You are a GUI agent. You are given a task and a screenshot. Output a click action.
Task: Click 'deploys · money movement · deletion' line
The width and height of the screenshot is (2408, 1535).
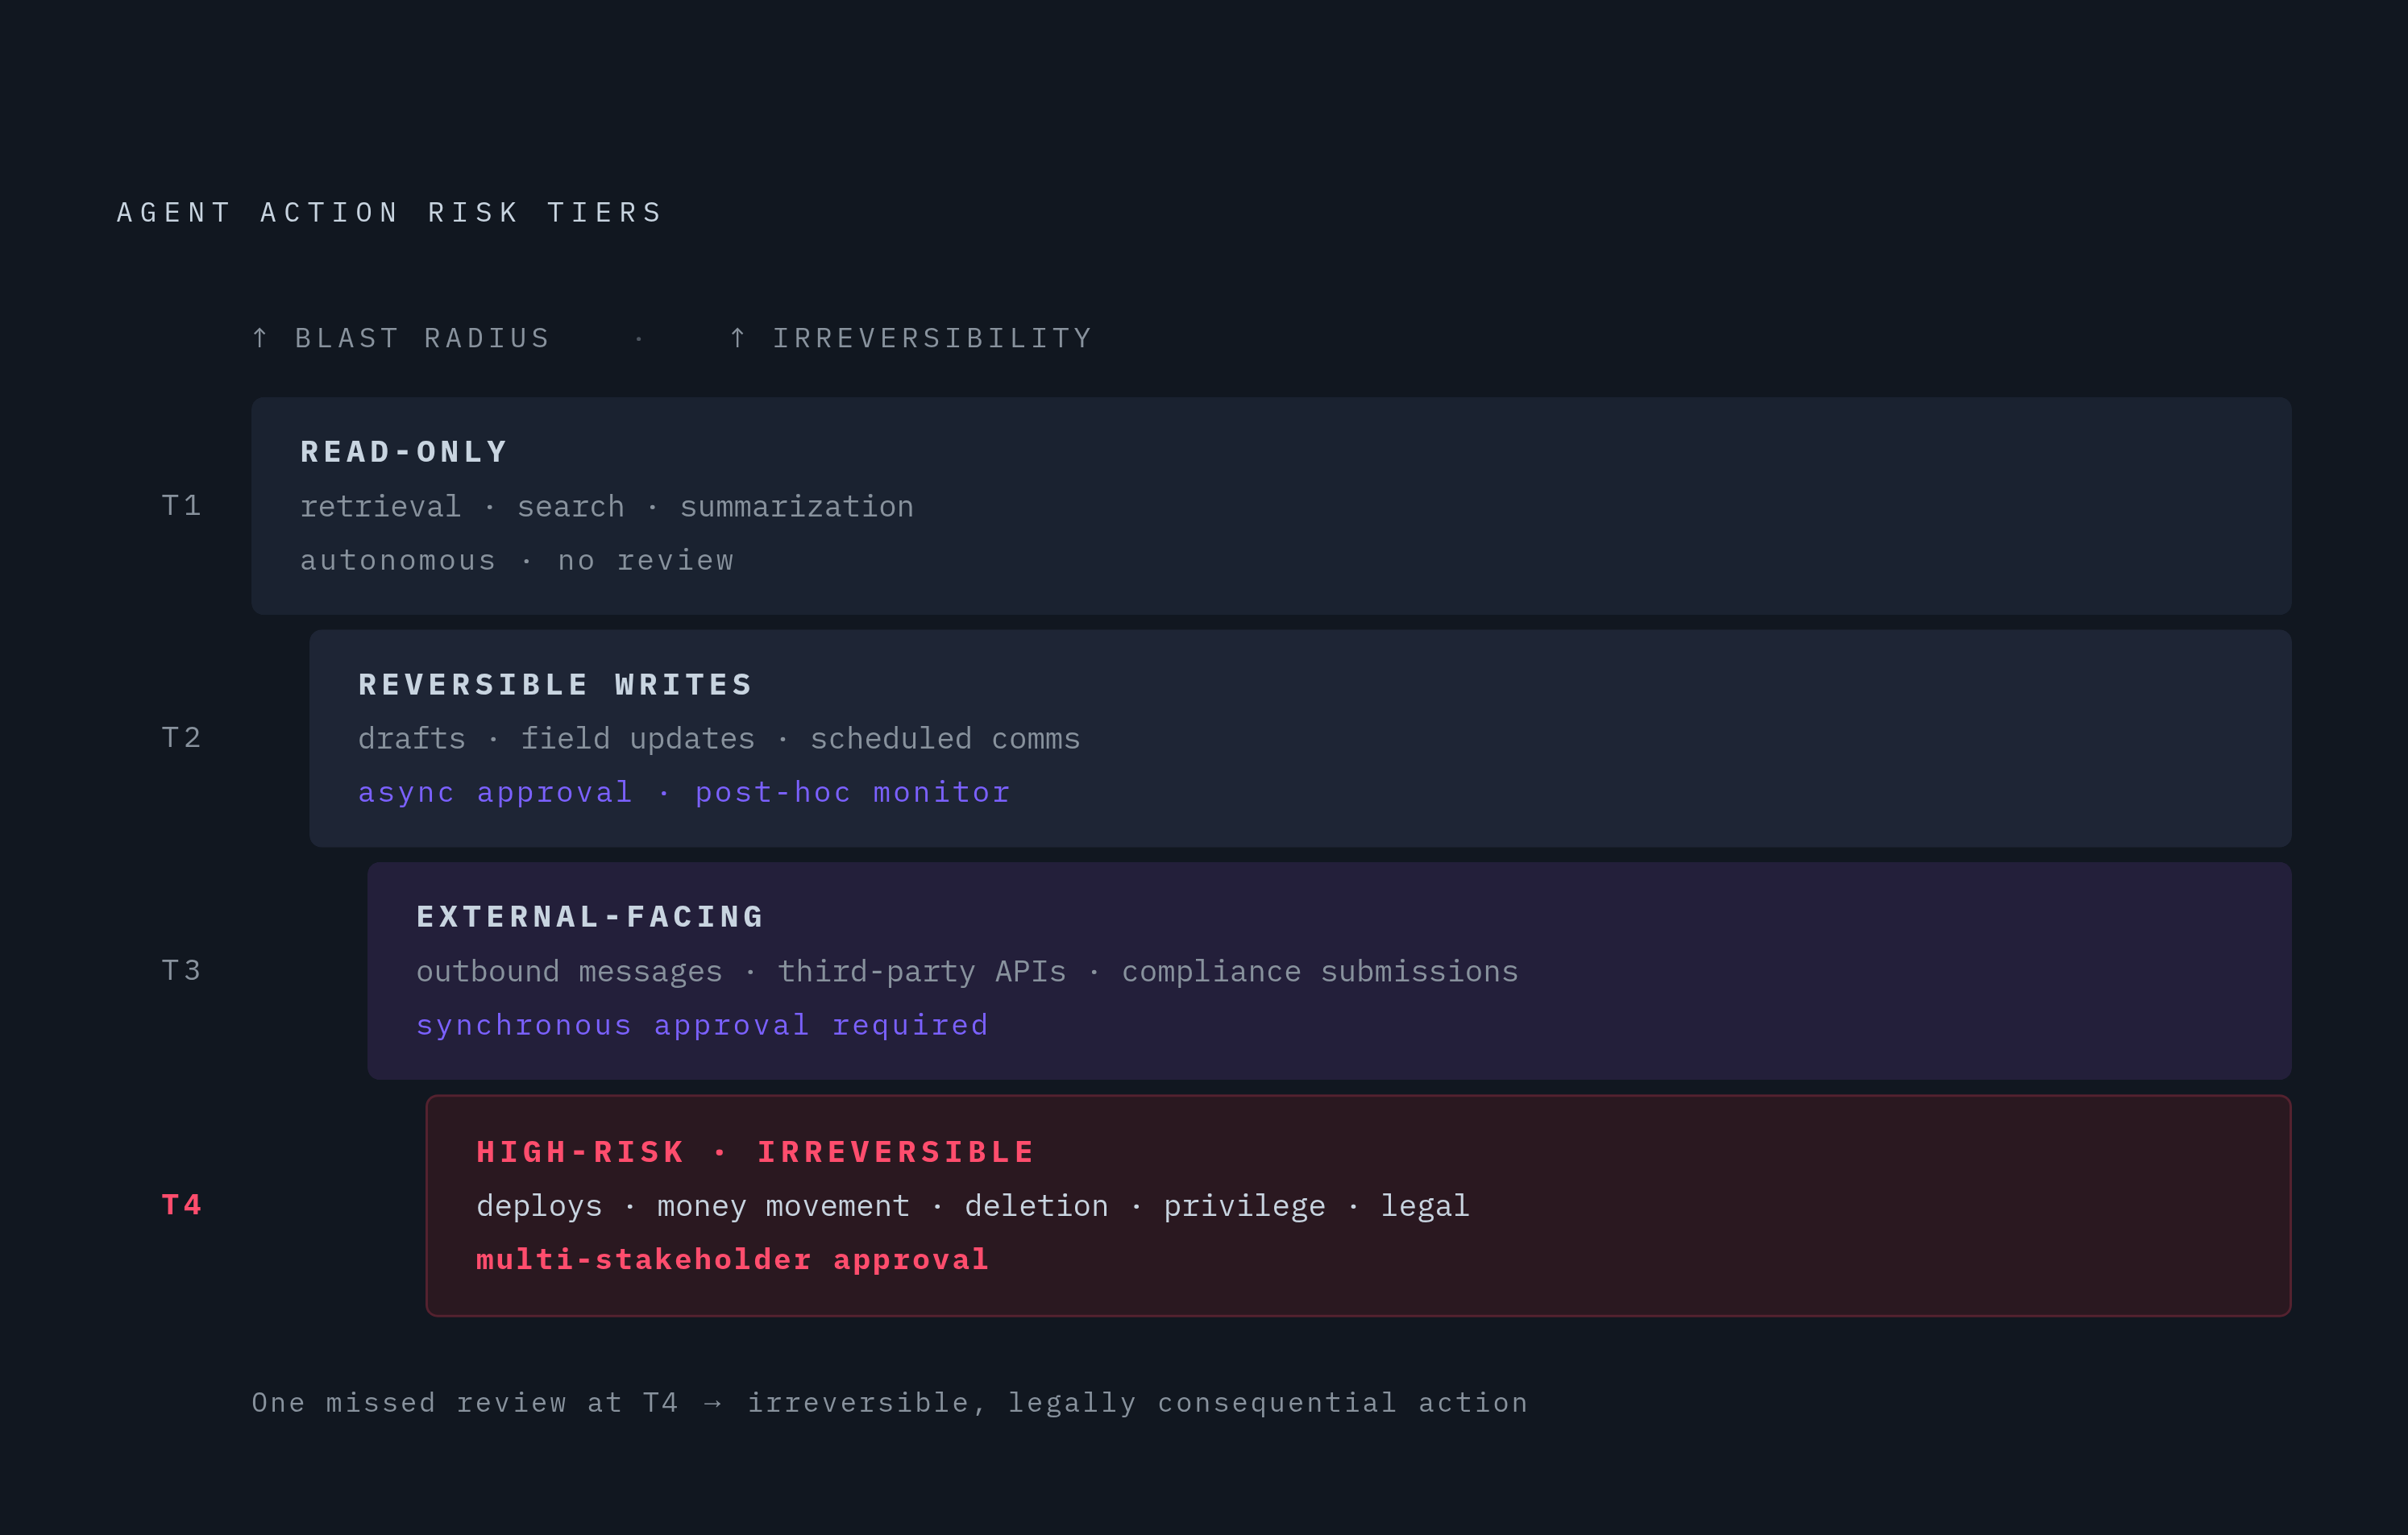(972, 1206)
